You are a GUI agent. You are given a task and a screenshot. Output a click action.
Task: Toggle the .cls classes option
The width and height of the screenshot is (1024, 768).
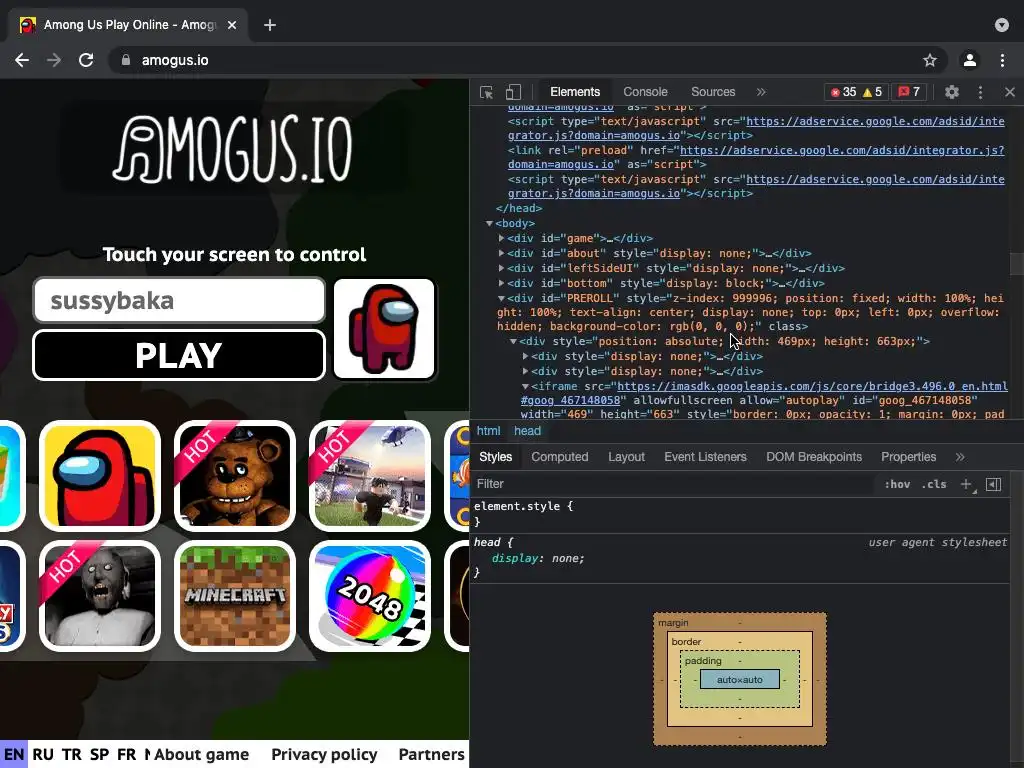934,484
